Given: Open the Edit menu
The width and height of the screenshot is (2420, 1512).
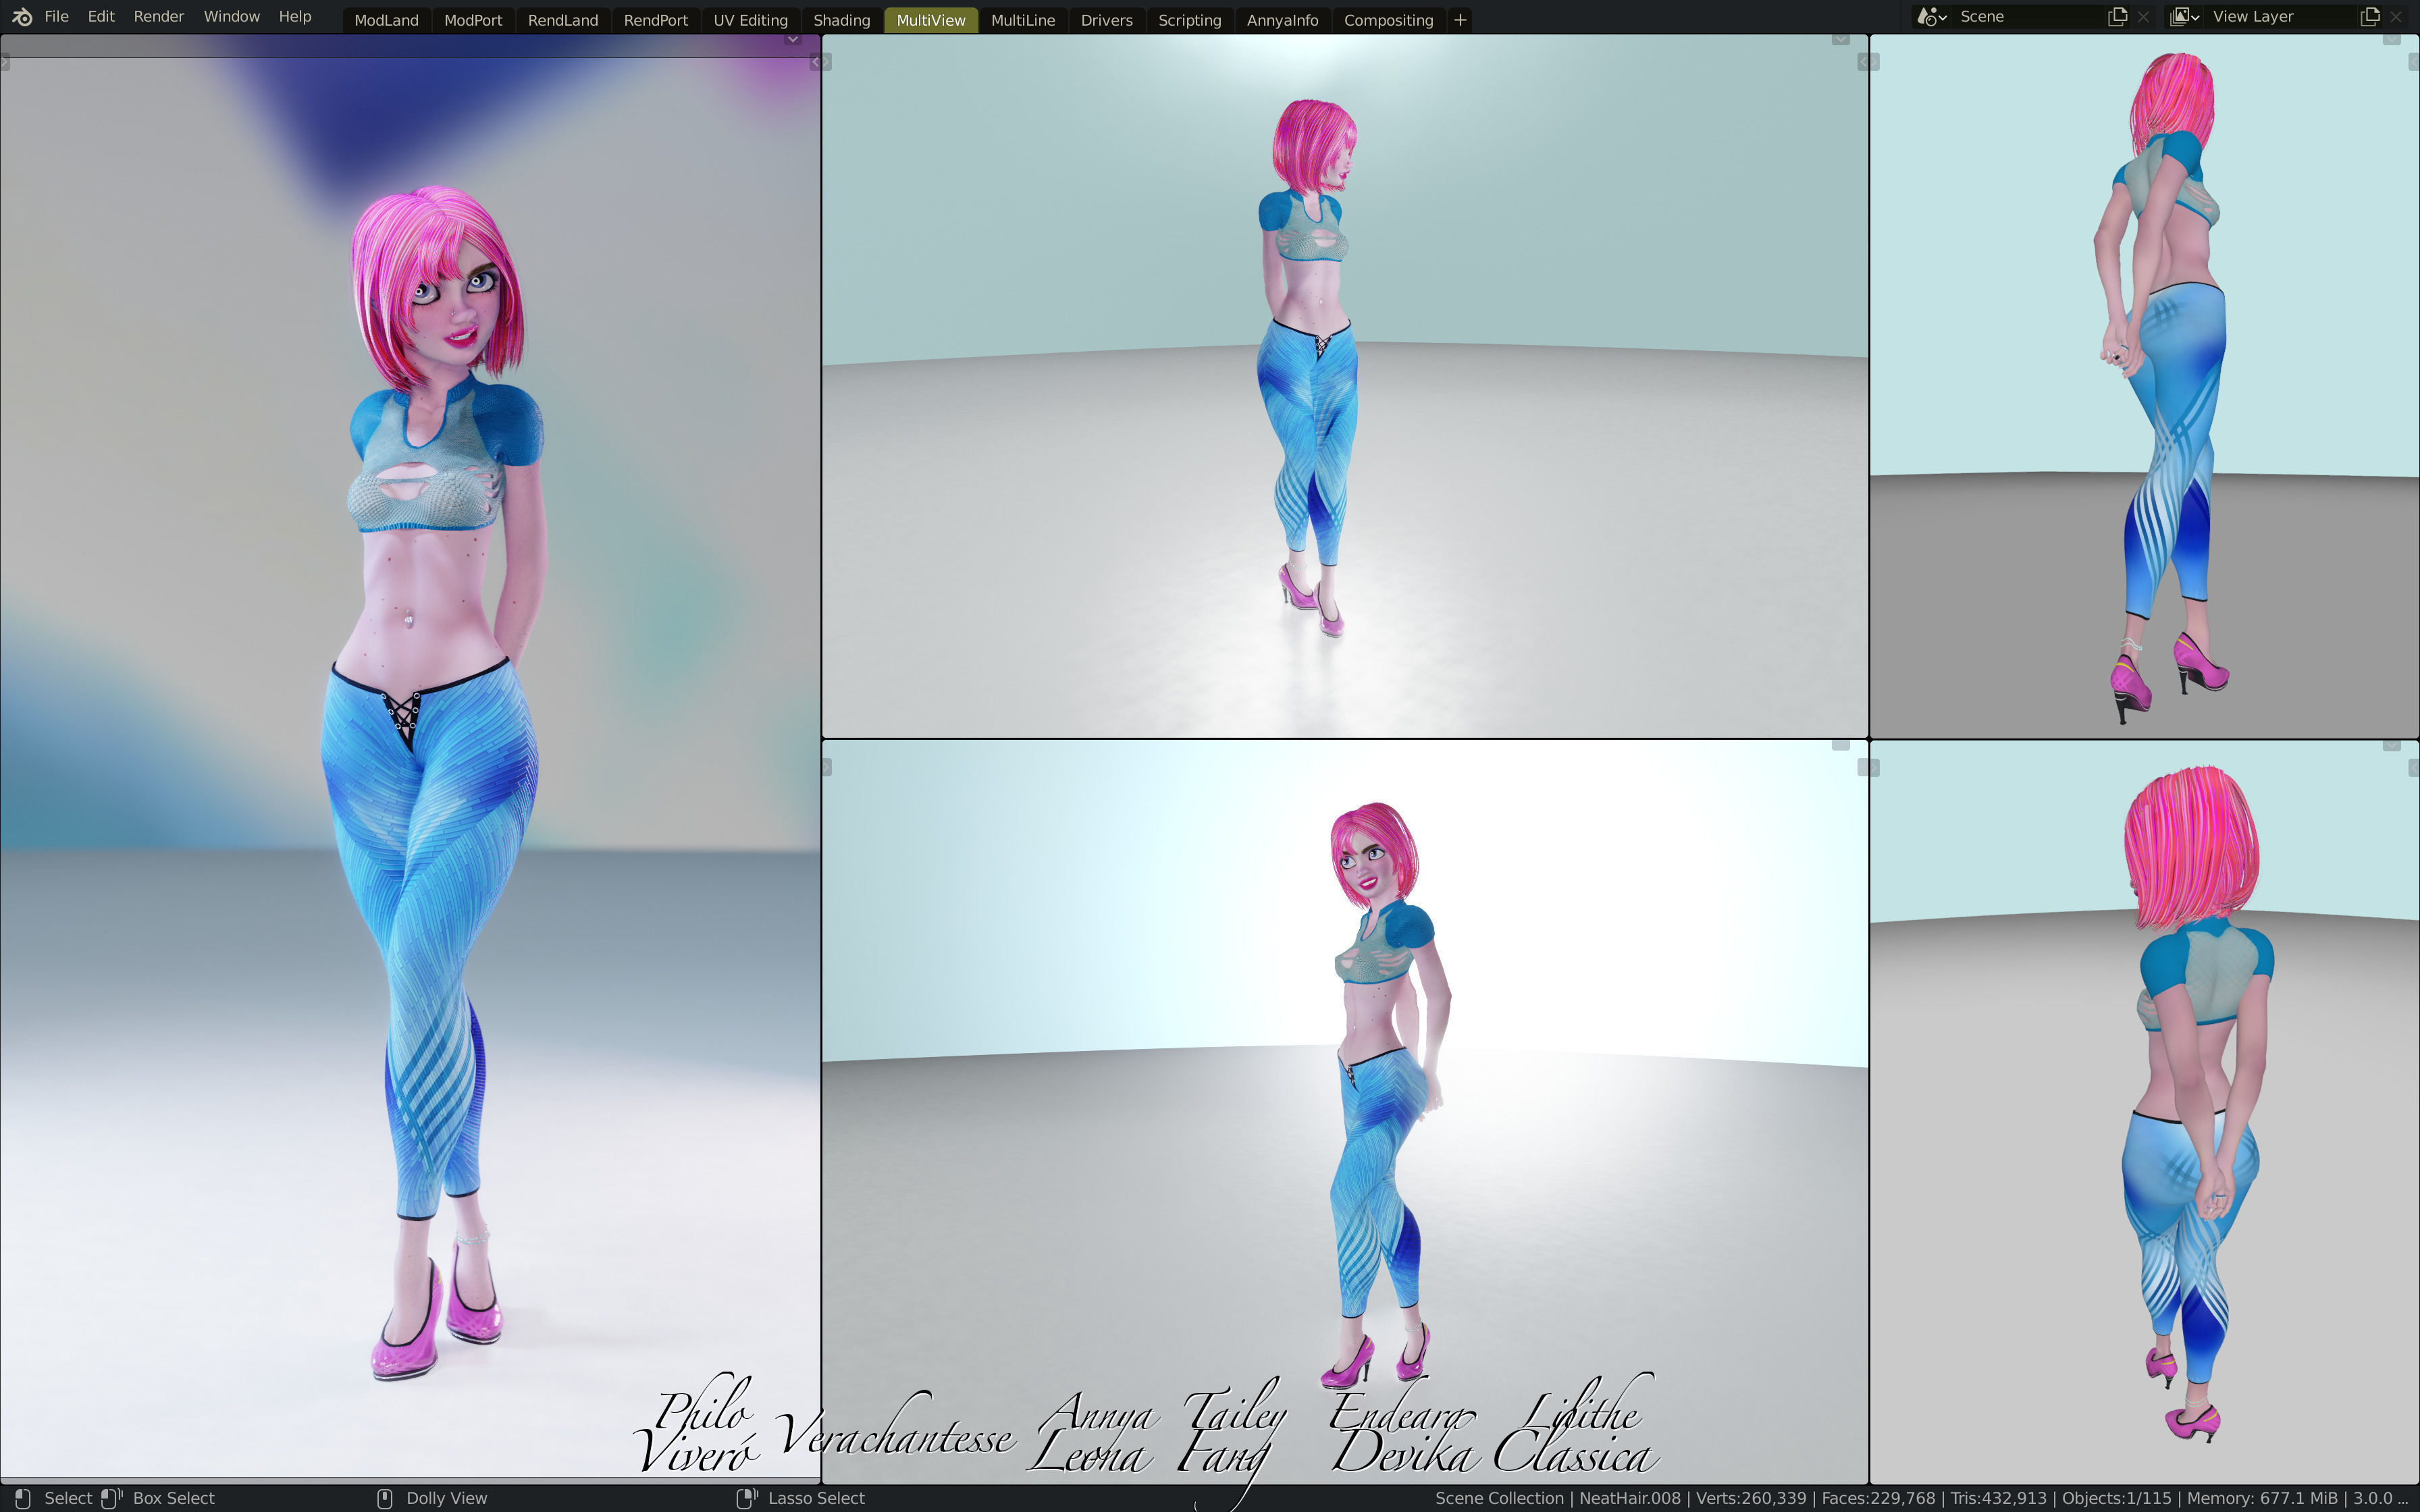Looking at the screenshot, I should 101,17.
